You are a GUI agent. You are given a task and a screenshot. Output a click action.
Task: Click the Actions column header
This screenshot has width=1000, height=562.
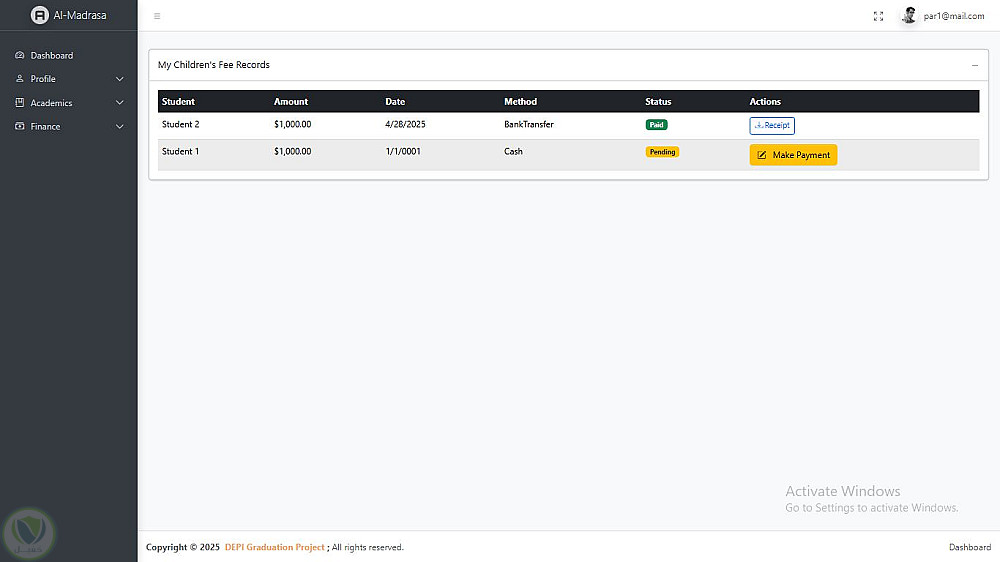click(x=765, y=101)
